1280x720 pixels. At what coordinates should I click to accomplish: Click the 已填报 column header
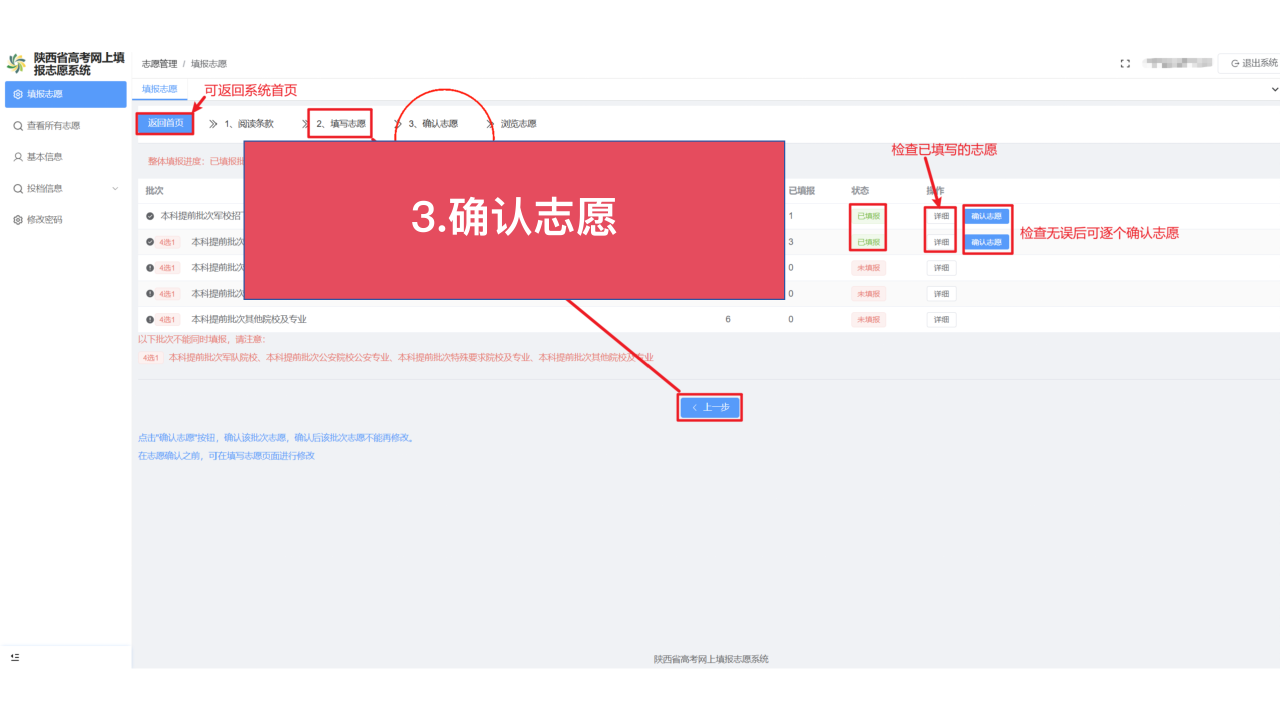(x=801, y=190)
